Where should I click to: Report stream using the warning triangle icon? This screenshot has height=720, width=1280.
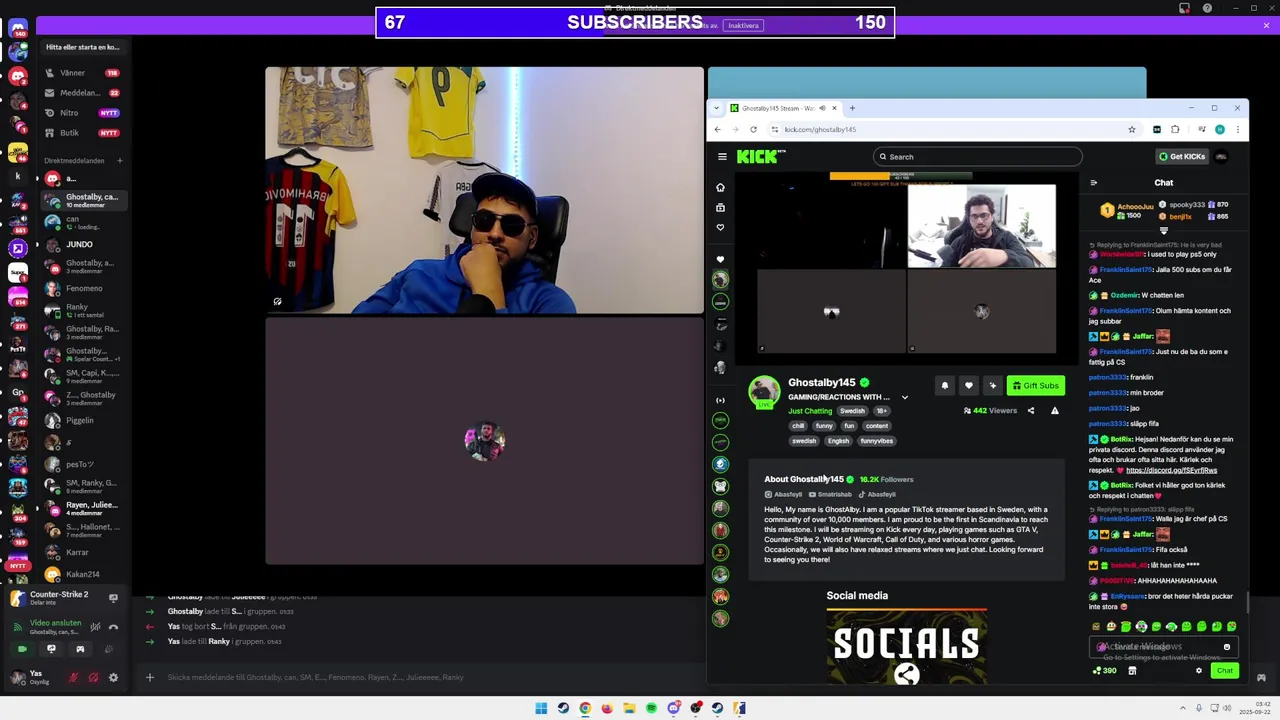1054,410
